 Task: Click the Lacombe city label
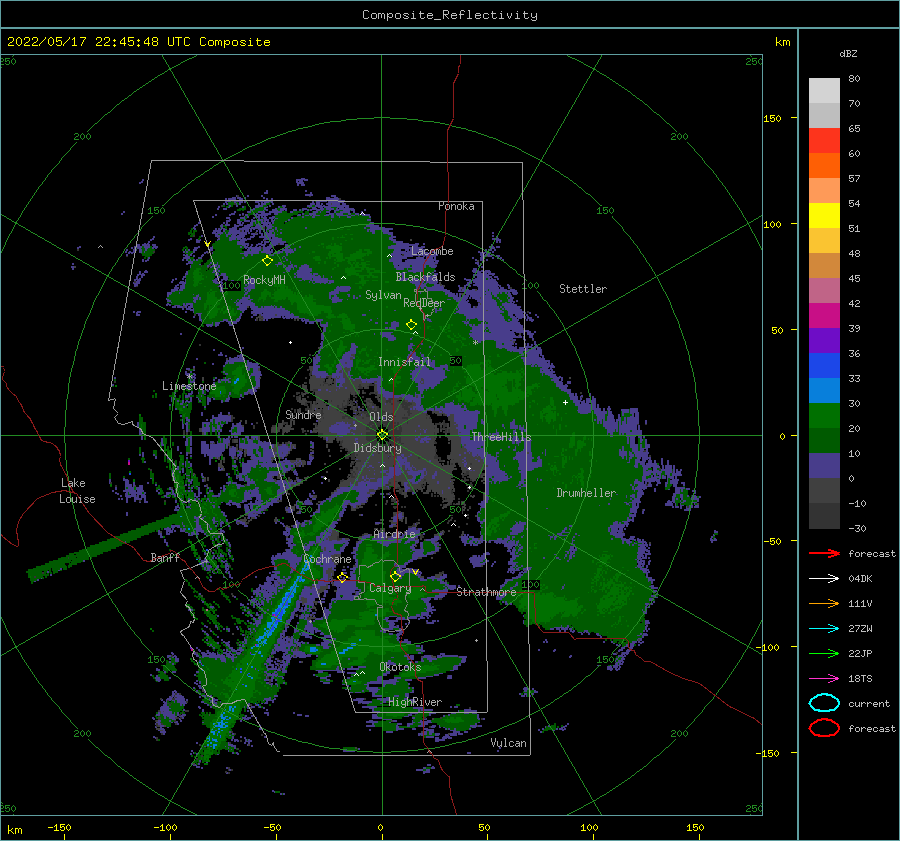(432, 251)
